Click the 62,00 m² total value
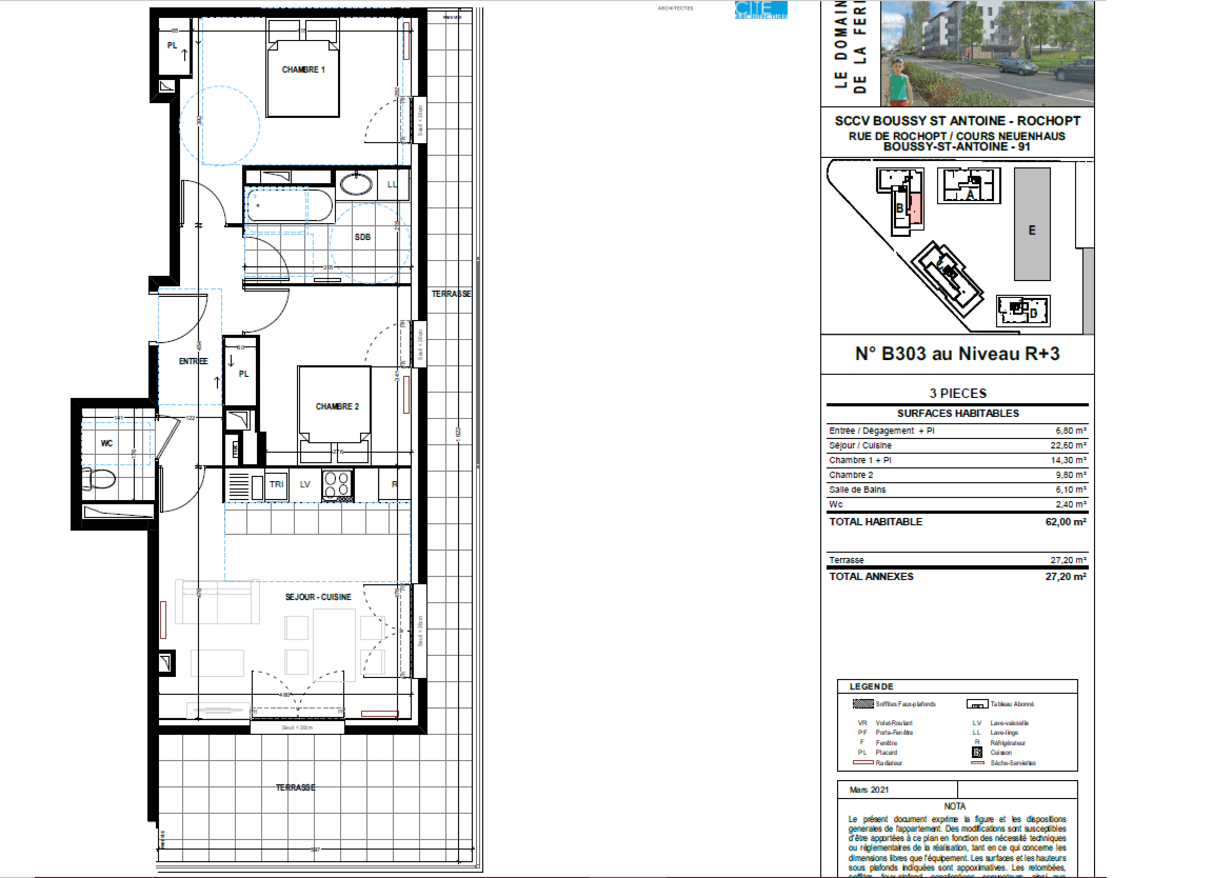Image resolution: width=1213 pixels, height=878 pixels. tap(1067, 522)
